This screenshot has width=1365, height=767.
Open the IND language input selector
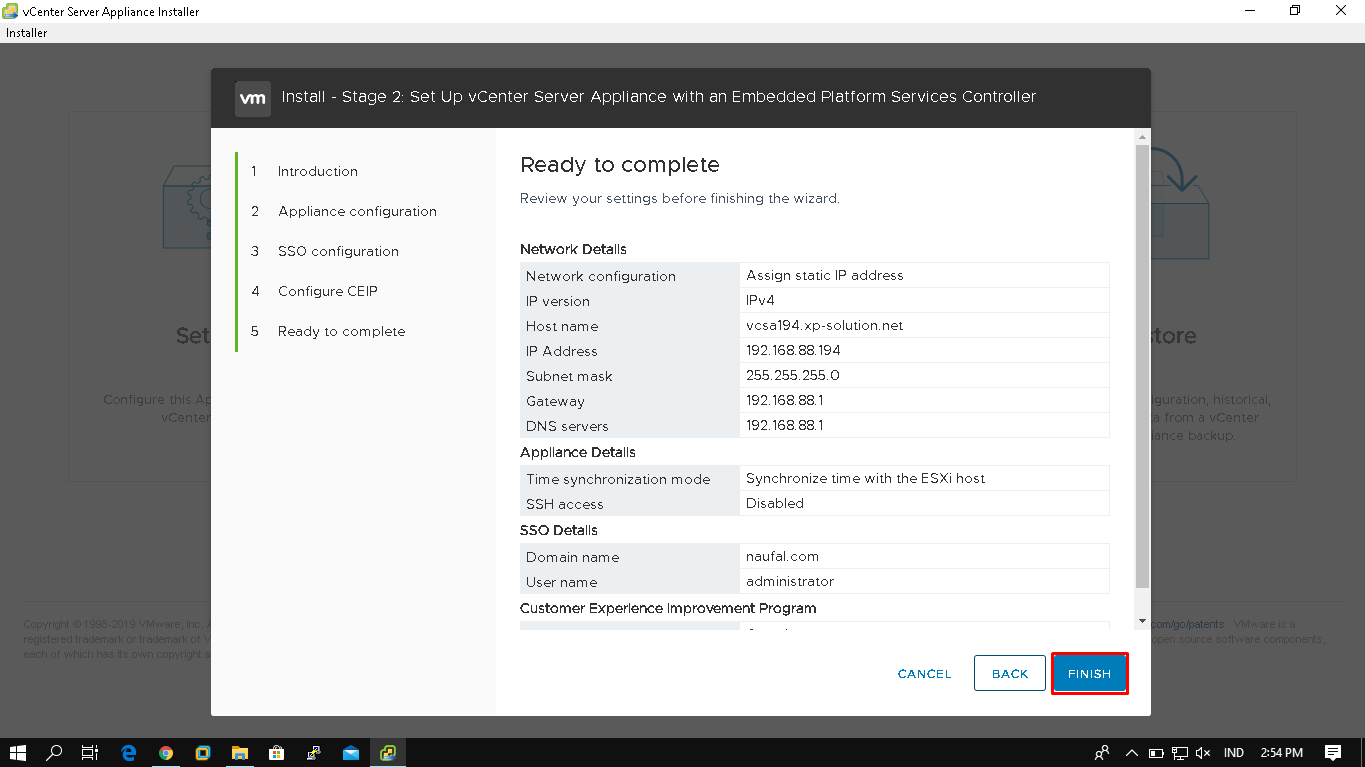tap(1233, 752)
